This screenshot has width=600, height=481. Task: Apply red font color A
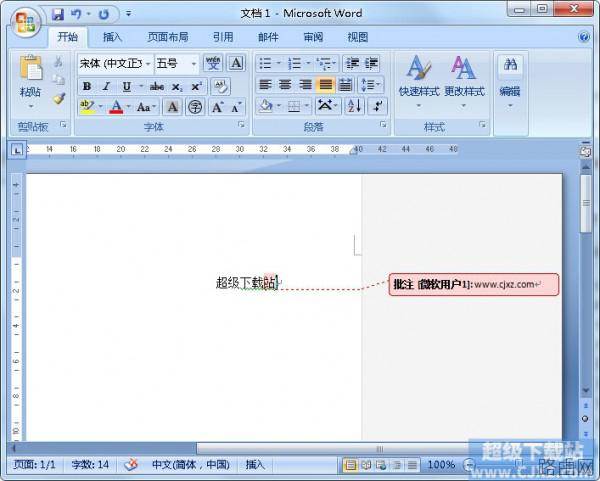116,107
